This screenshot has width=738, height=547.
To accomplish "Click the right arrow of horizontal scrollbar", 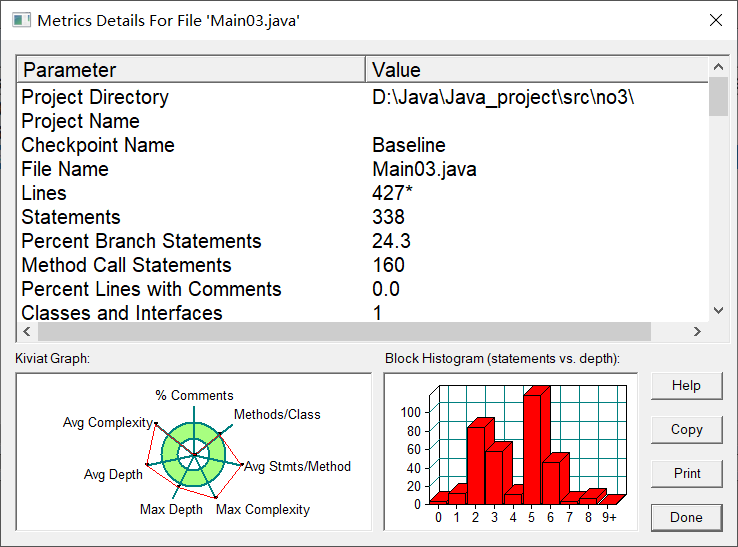I will coord(697,331).
